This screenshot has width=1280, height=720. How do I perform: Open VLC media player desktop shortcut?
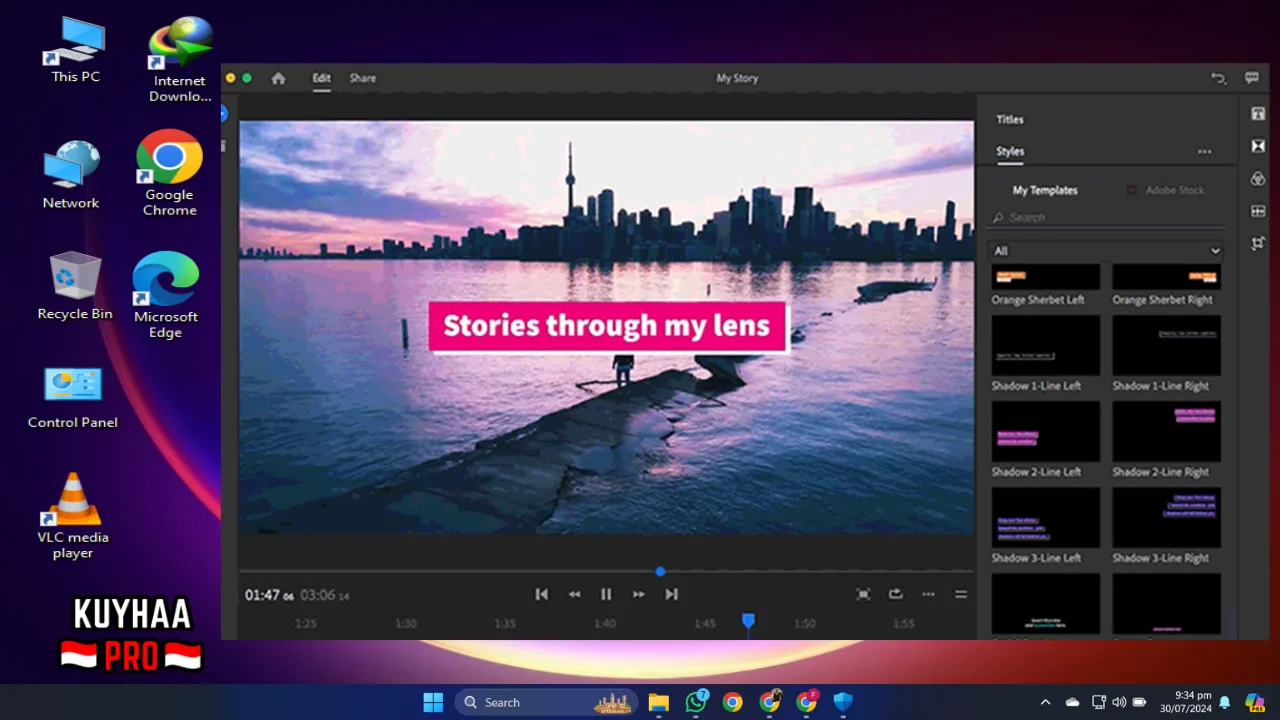point(73,515)
